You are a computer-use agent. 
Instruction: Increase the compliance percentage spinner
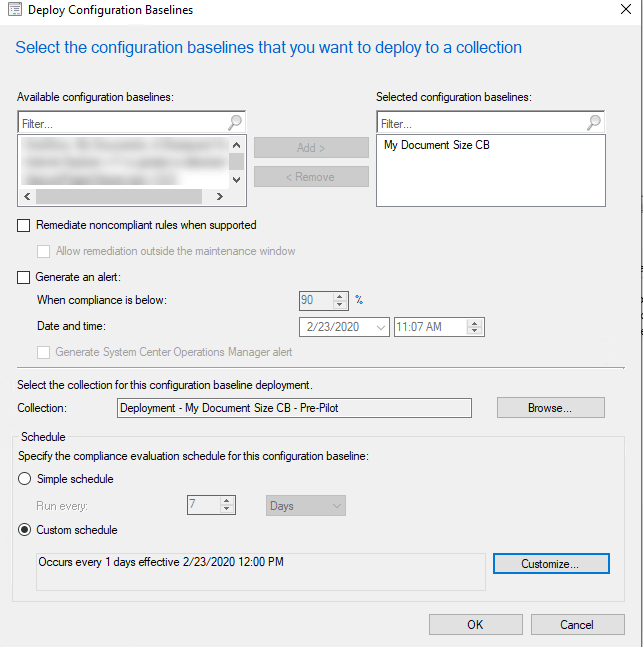tap(340, 295)
